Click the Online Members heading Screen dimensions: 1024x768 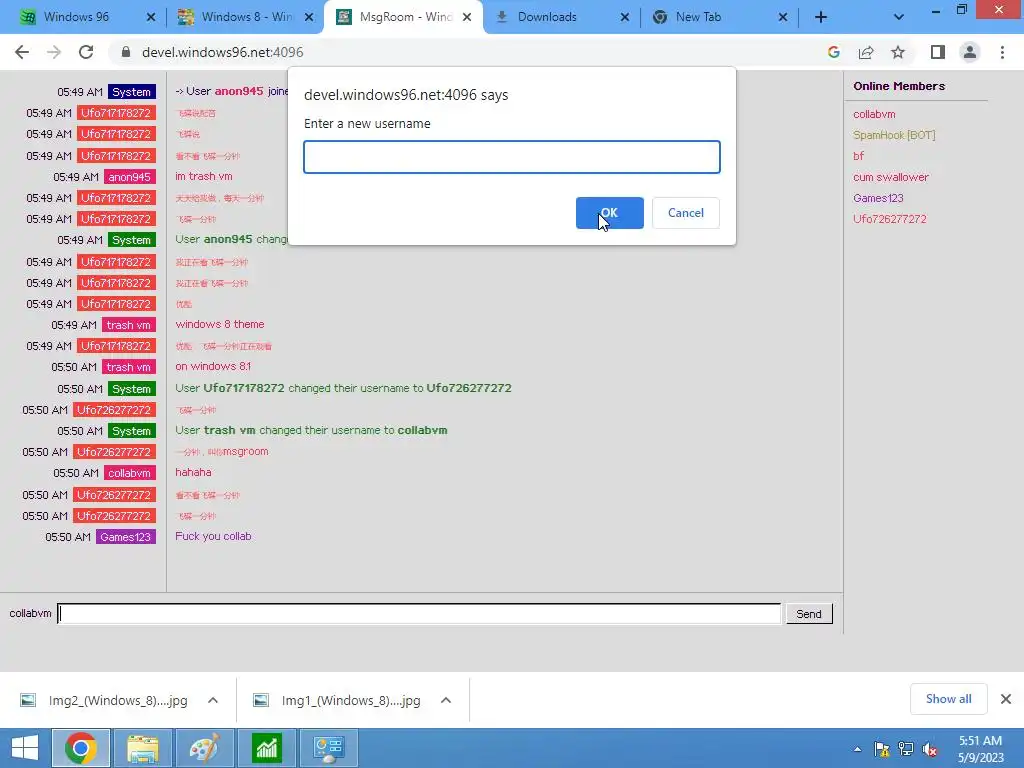pos(899,86)
